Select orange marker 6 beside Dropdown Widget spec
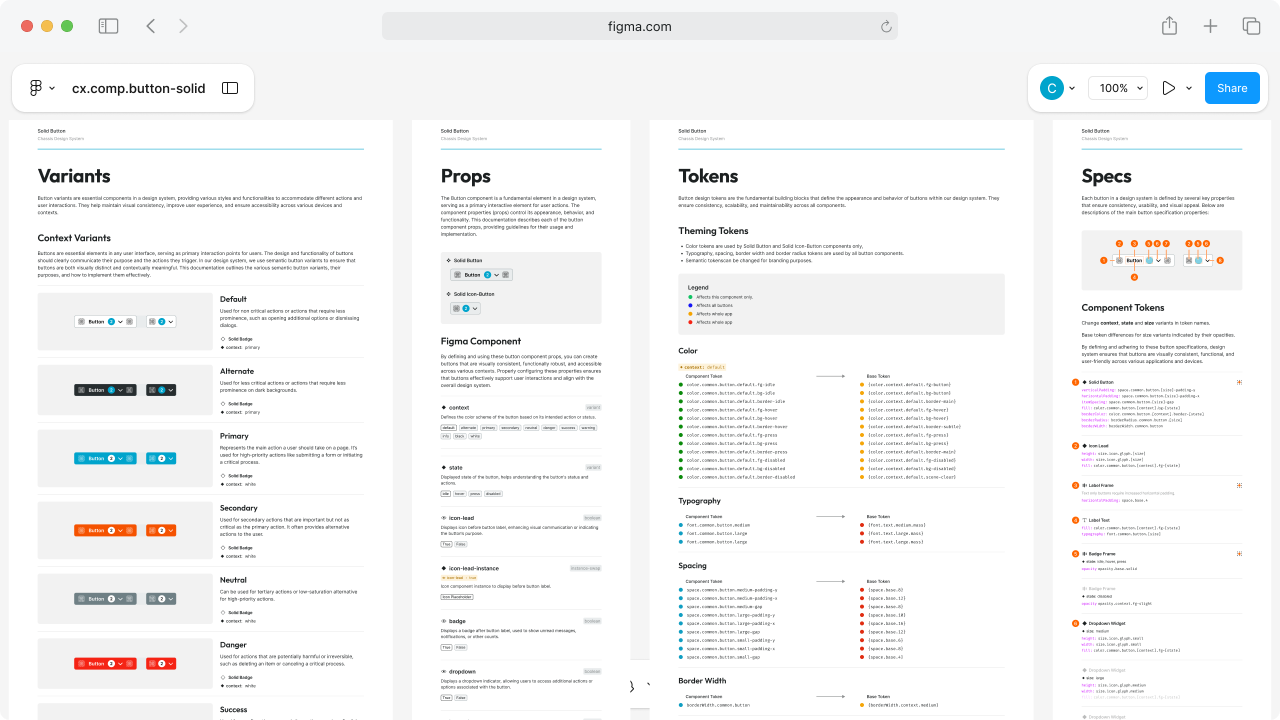Image resolution: width=1280 pixels, height=720 pixels. [1076, 623]
